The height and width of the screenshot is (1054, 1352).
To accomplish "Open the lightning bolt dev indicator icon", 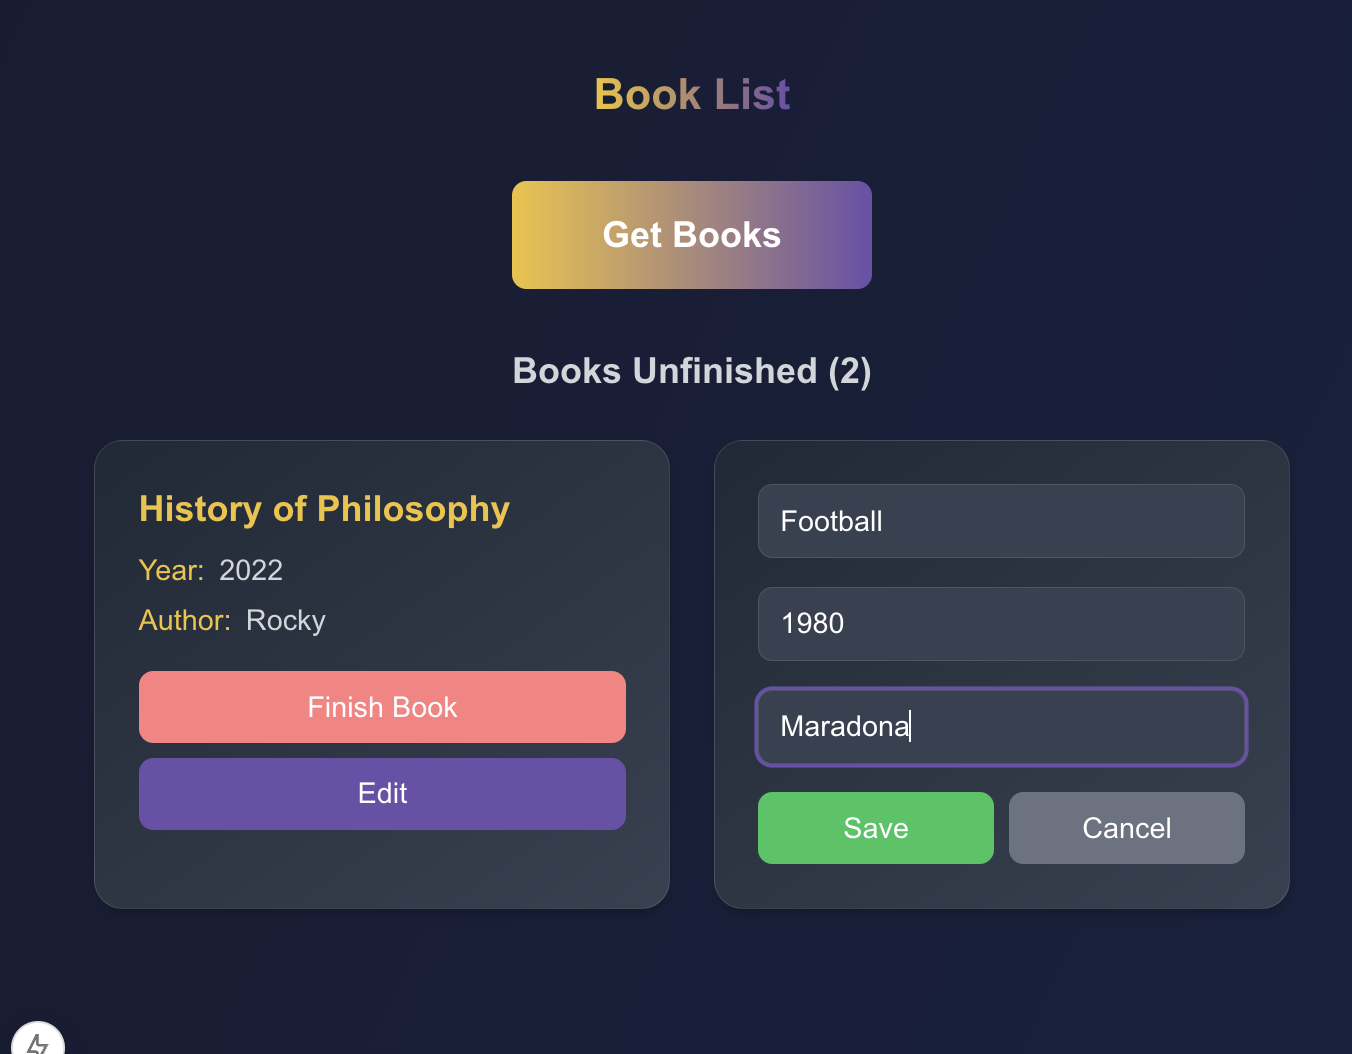I will 38,1041.
